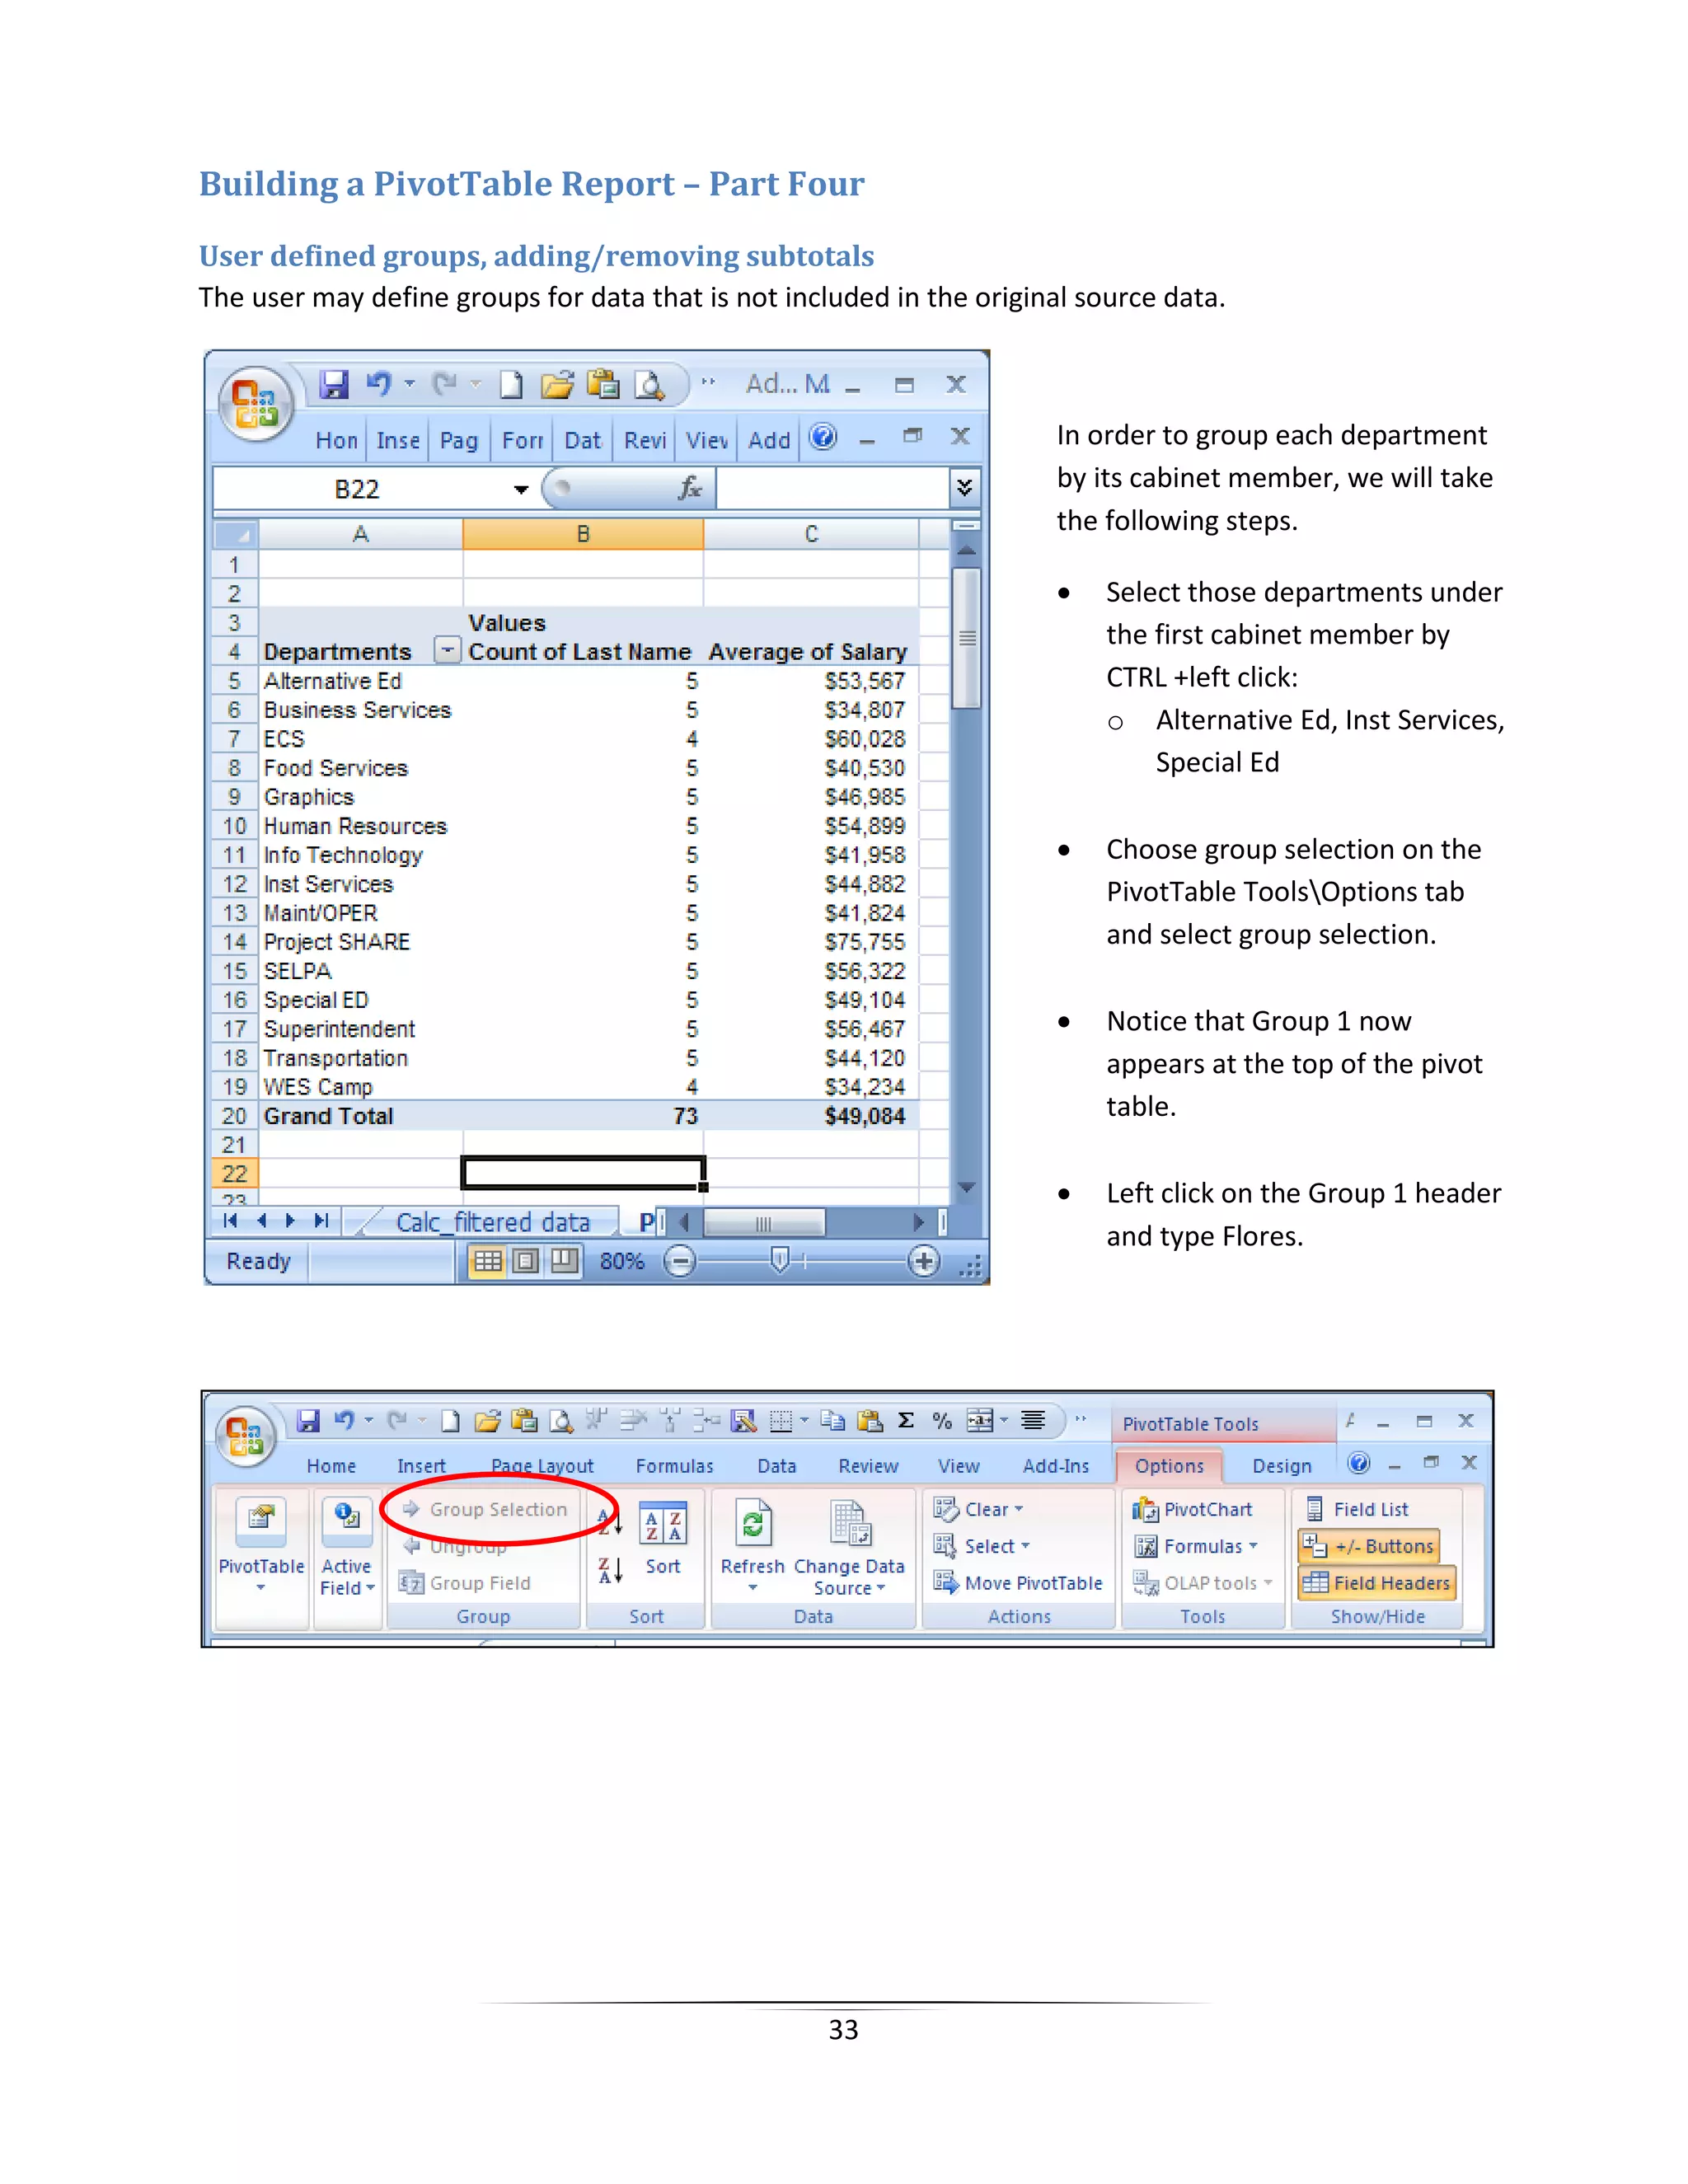Click Add-Ins tab in lower ribbon
Viewport: 1688px width, 2184px height.
coord(1055,1466)
